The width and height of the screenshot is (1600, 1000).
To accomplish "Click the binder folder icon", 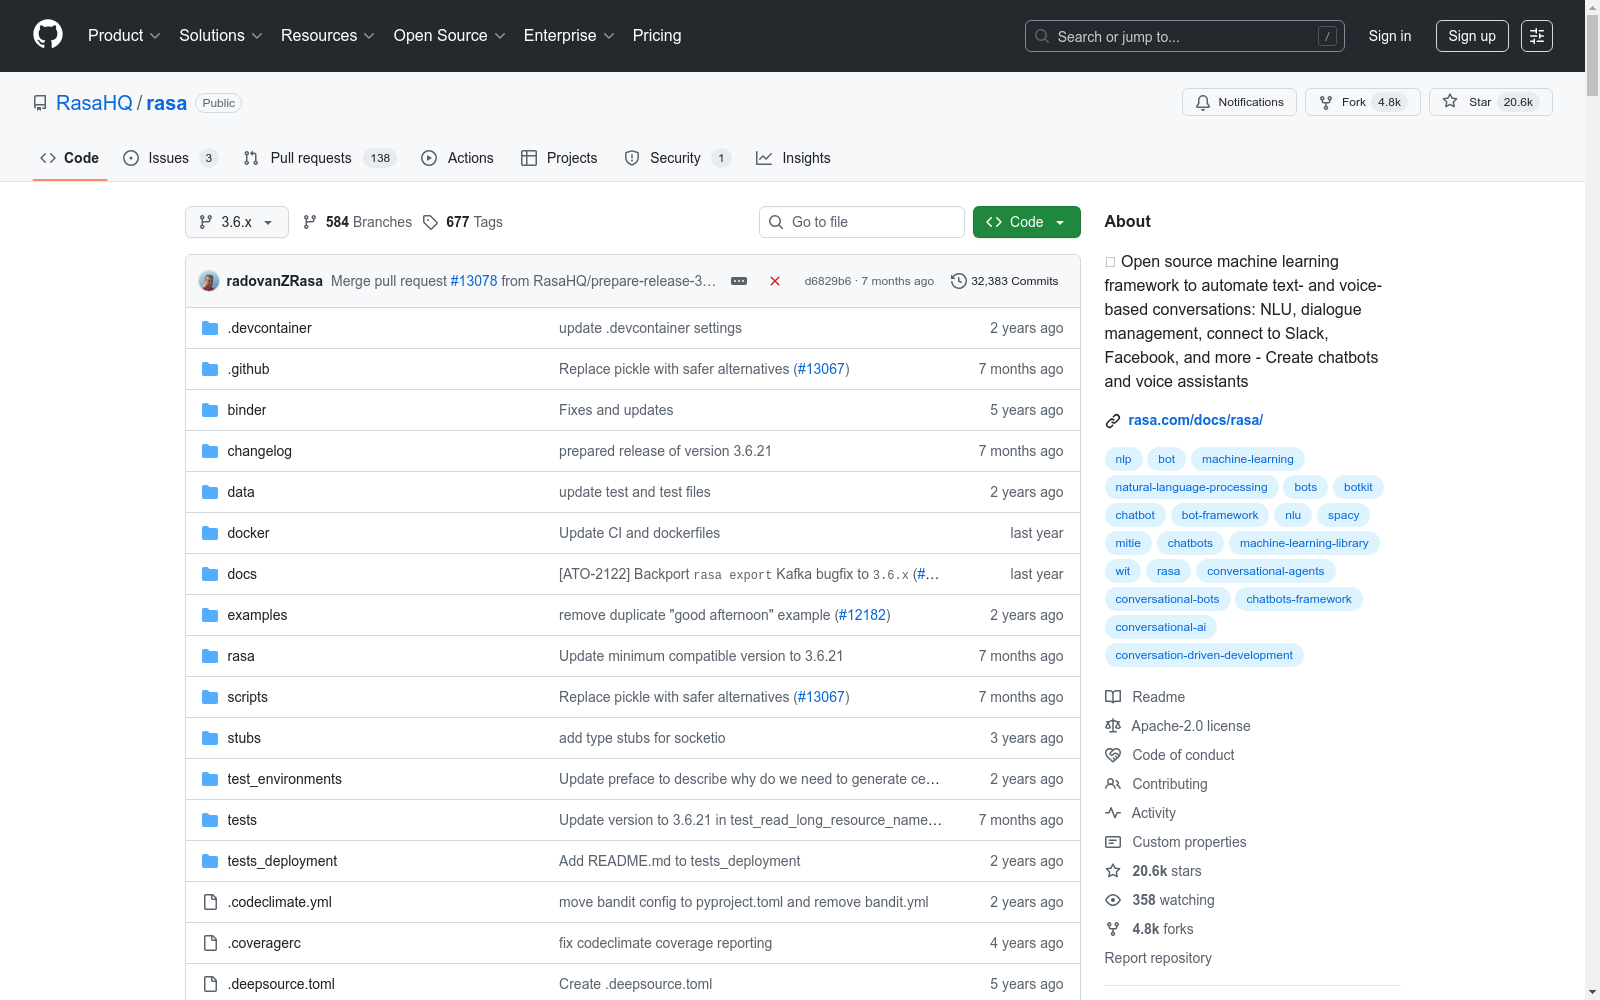I will [210, 410].
